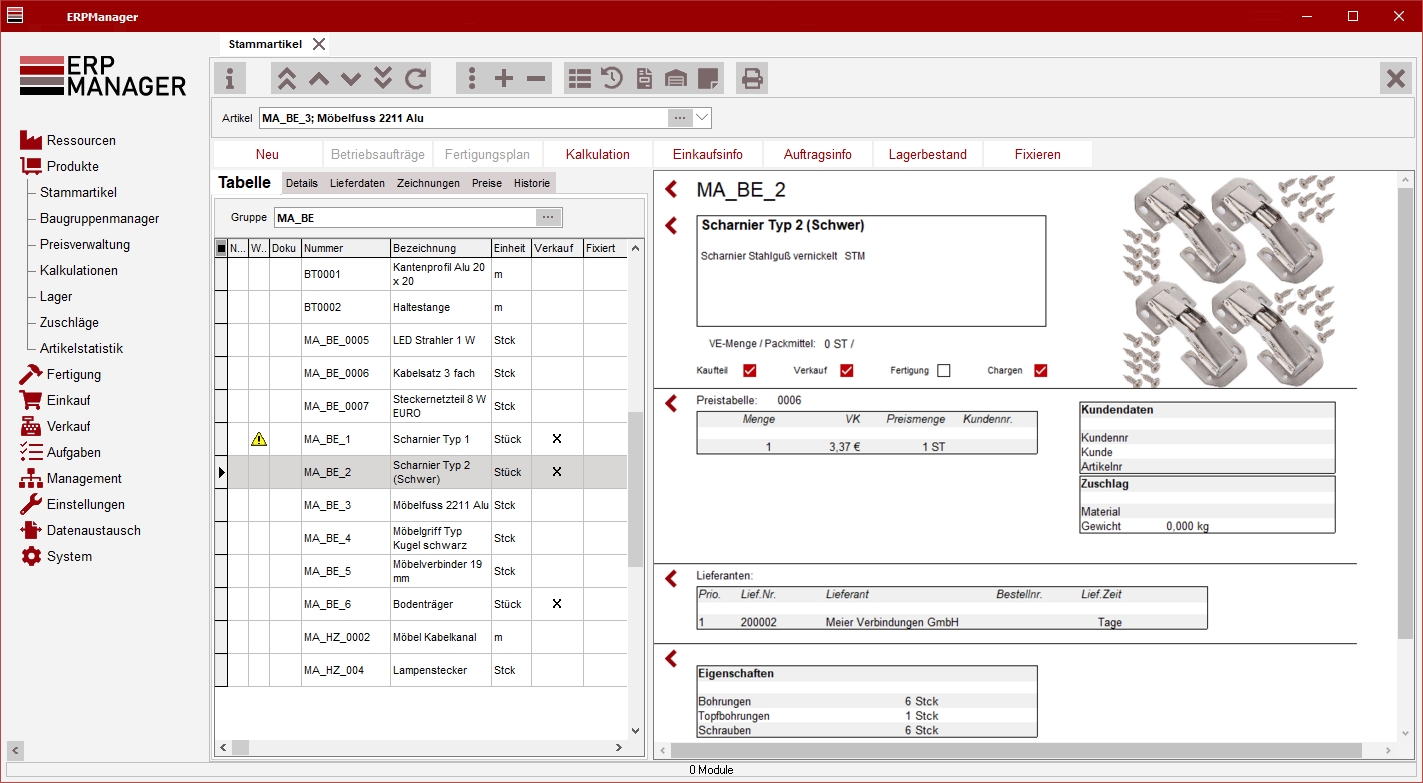Screen dimensions: 1423x783
Task: Click the refresh arrow icon
Action: tap(415, 78)
